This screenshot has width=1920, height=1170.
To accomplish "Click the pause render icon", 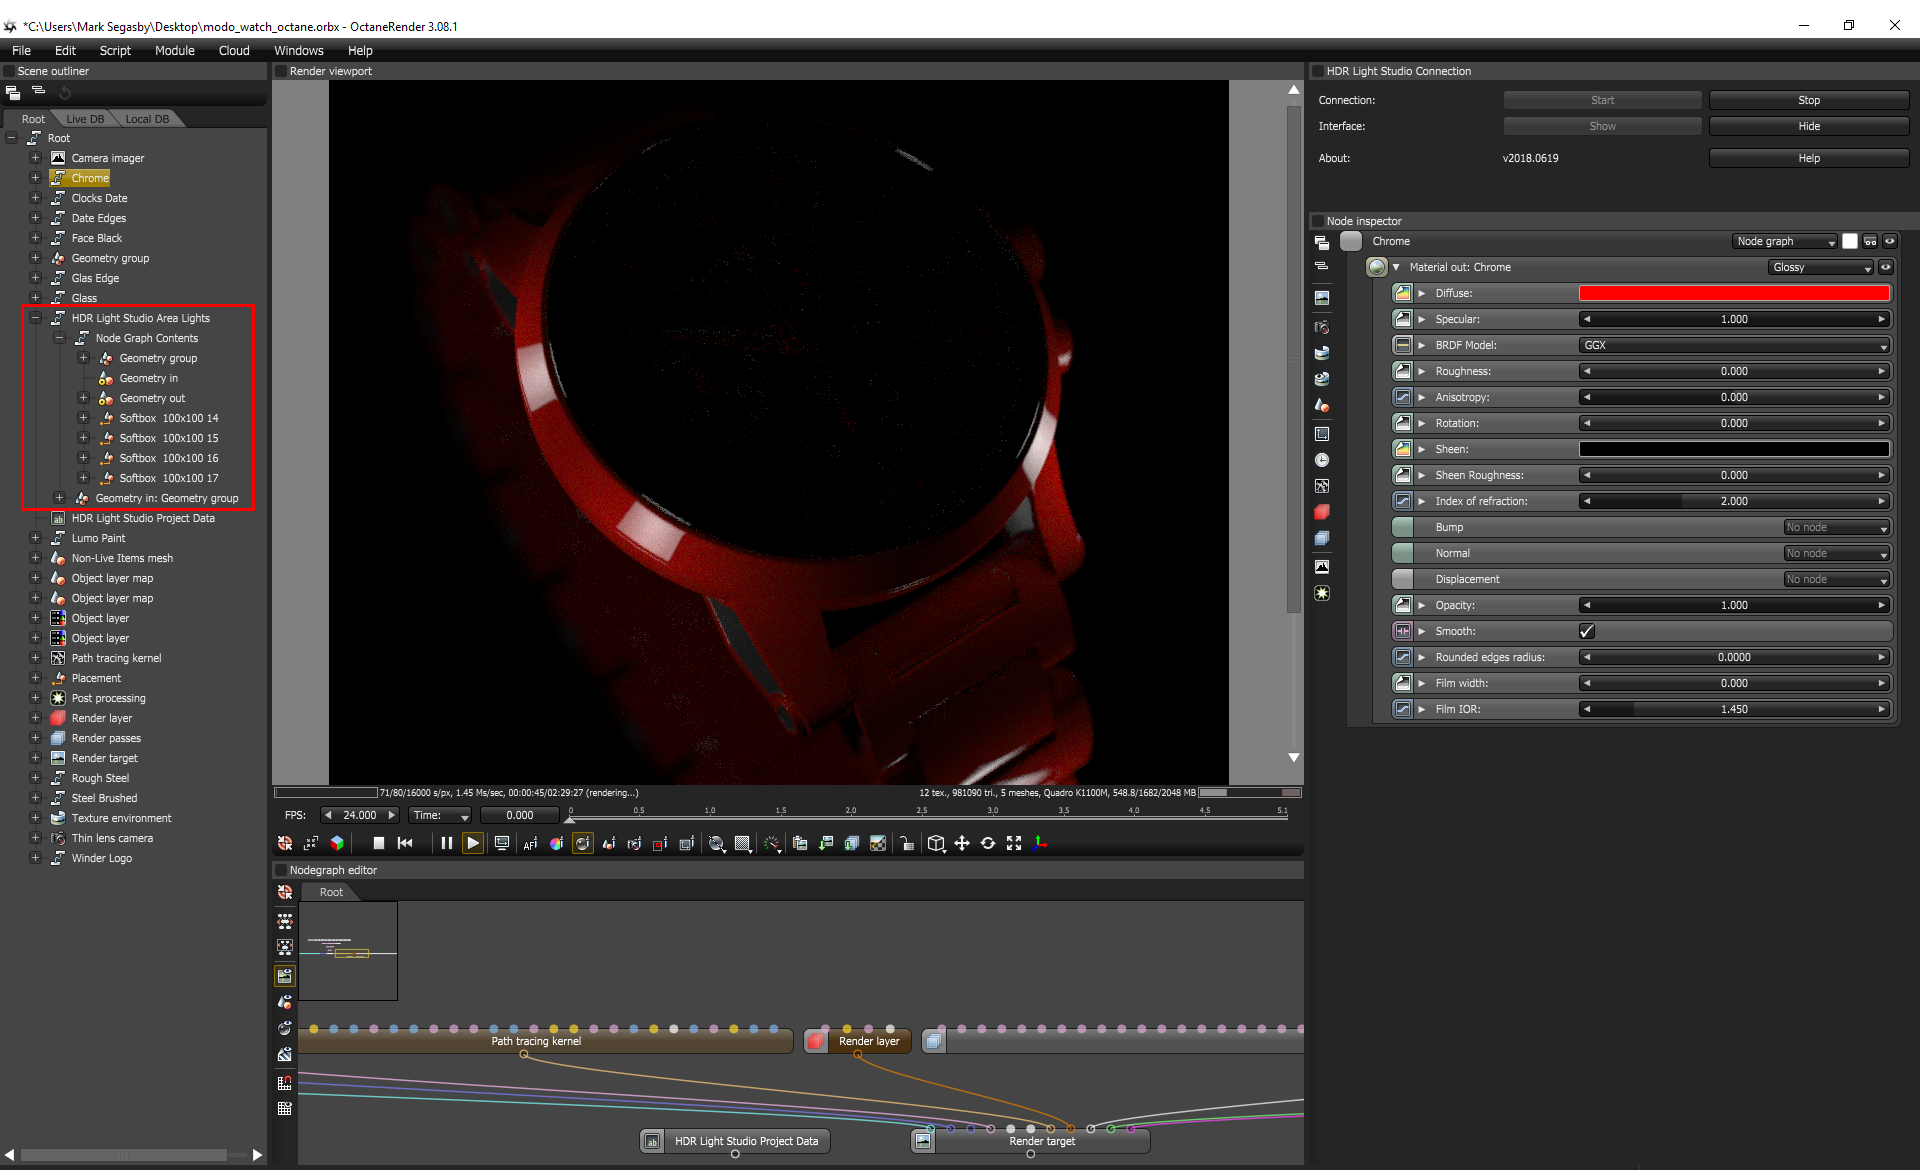I will (447, 843).
